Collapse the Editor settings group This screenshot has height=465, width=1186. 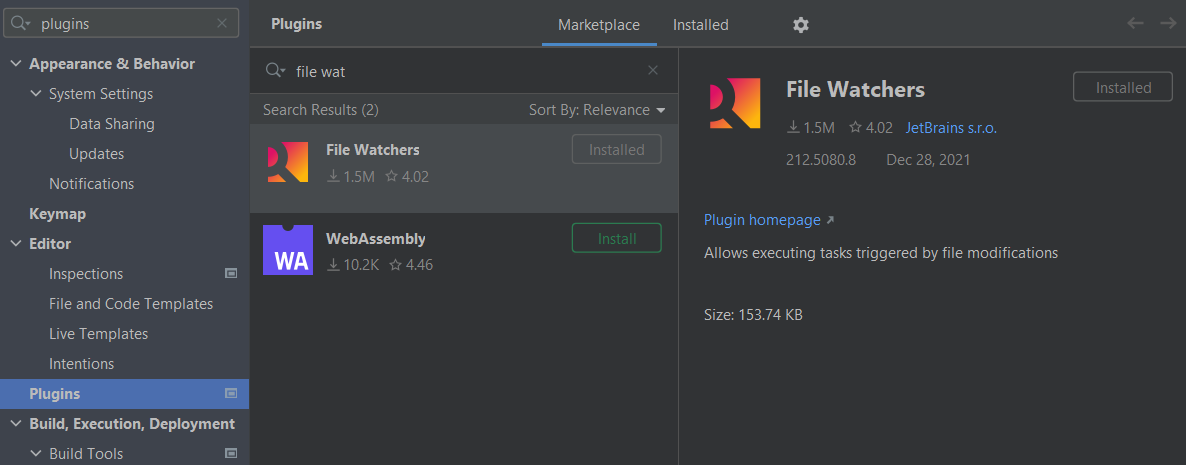[15, 244]
